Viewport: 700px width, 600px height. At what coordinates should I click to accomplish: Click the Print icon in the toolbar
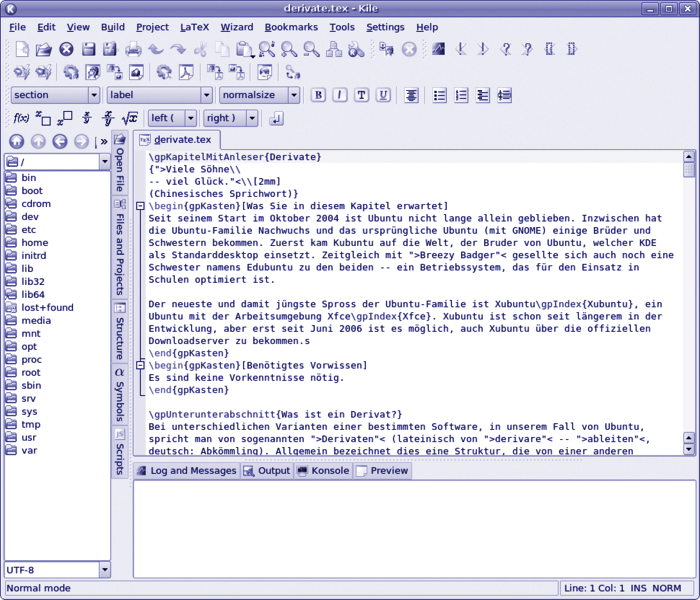[x=134, y=49]
